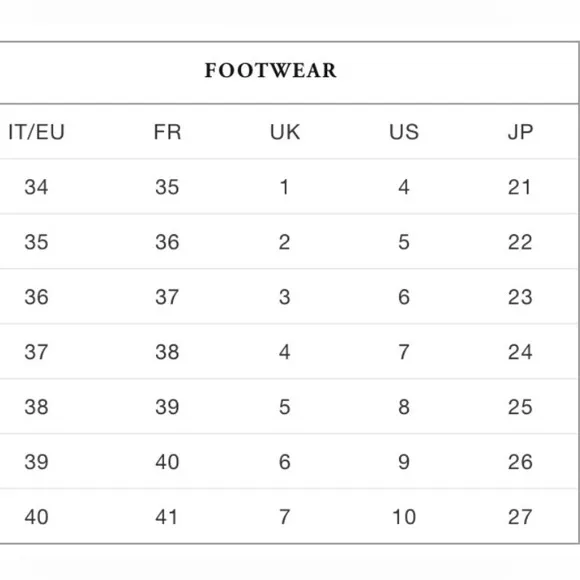This screenshot has width=580, height=580.
Task: Select the IT/EU column header
Action: [36, 132]
